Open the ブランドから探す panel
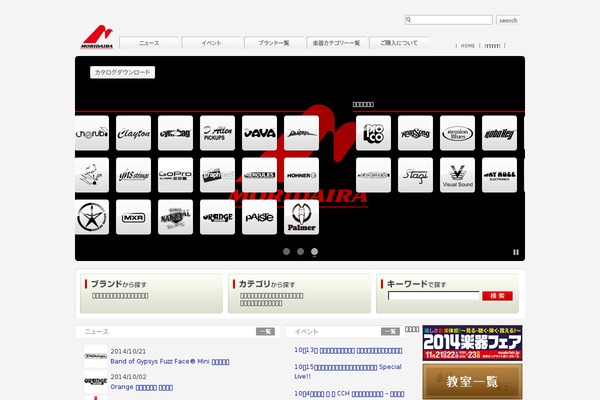 point(152,293)
